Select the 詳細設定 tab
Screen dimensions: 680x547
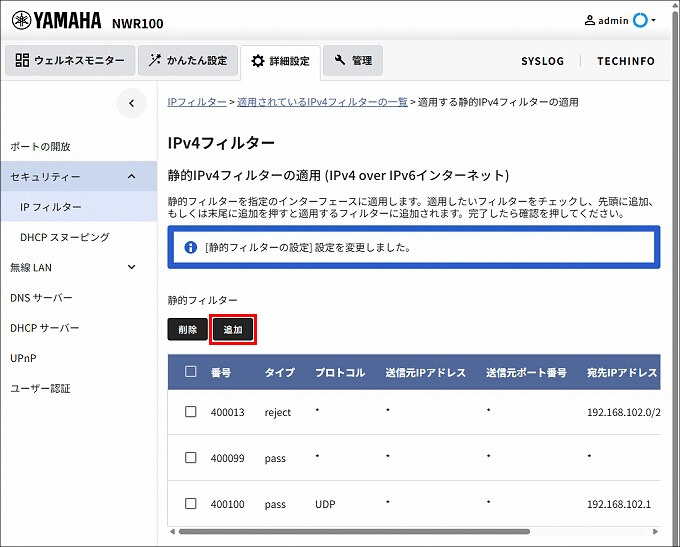(281, 61)
